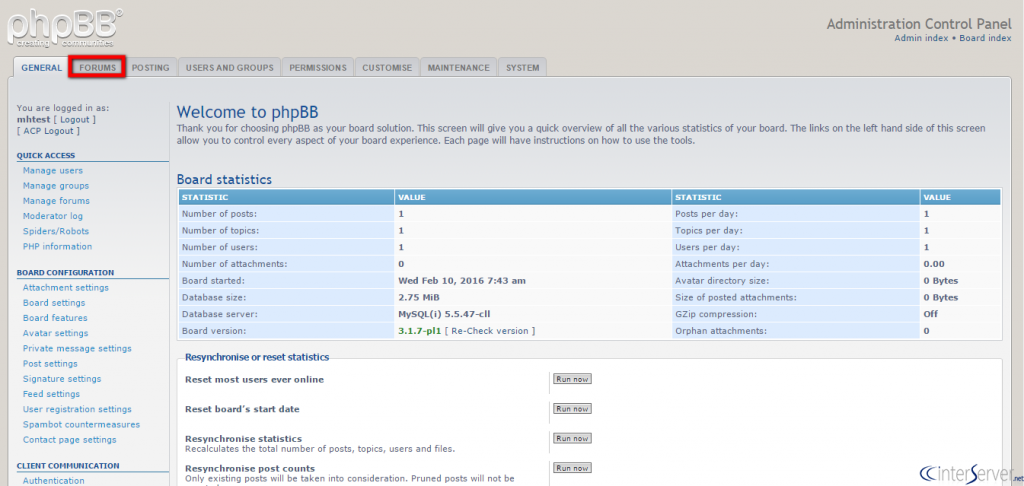Viewport: 1024px width, 486px height.
Task: Click the Board started date value
Action: pos(462,281)
